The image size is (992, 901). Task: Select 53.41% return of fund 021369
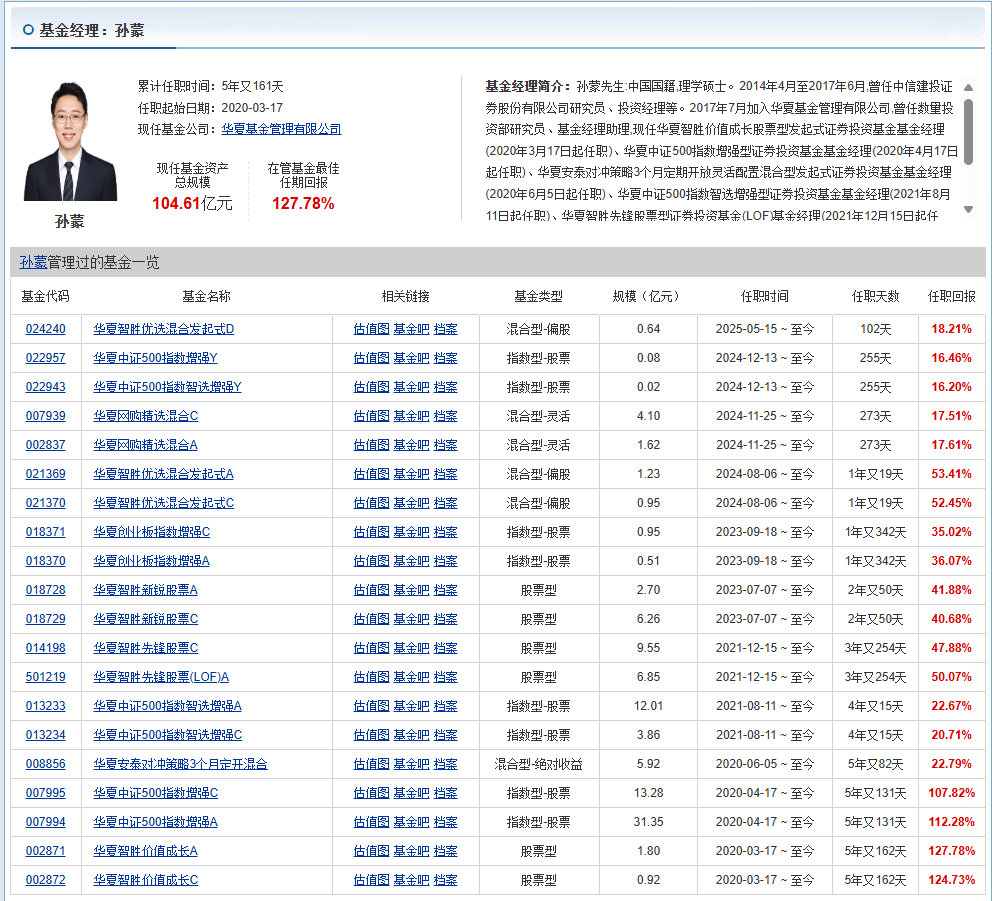pos(952,474)
